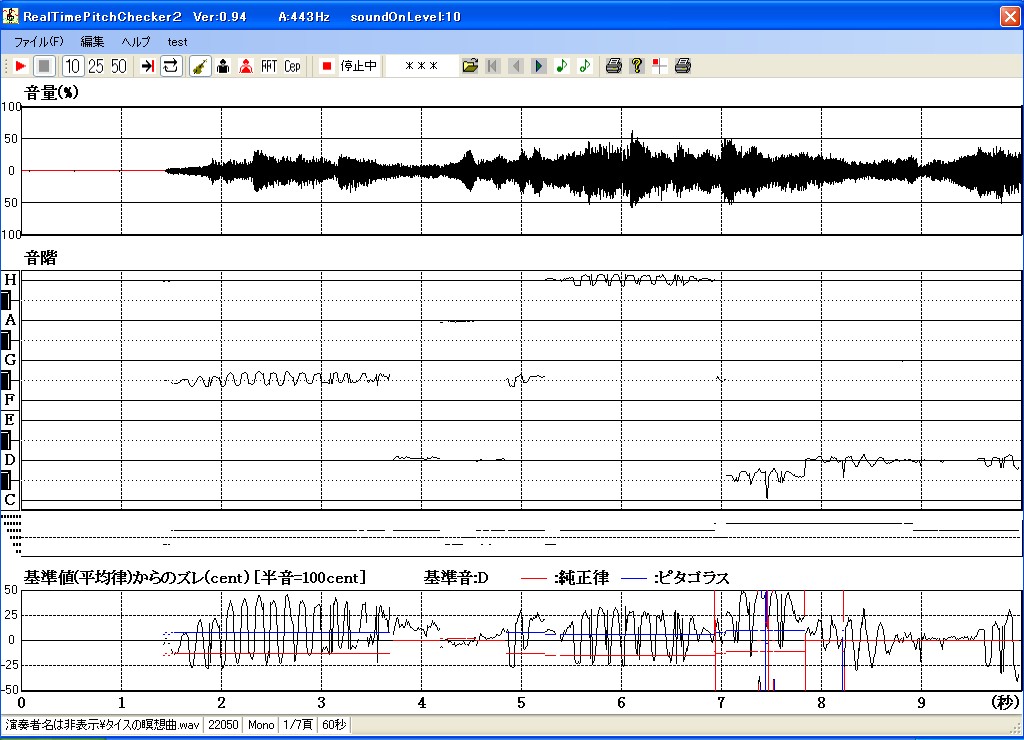Go to the previous page
The image size is (1024, 740).
coord(516,66)
